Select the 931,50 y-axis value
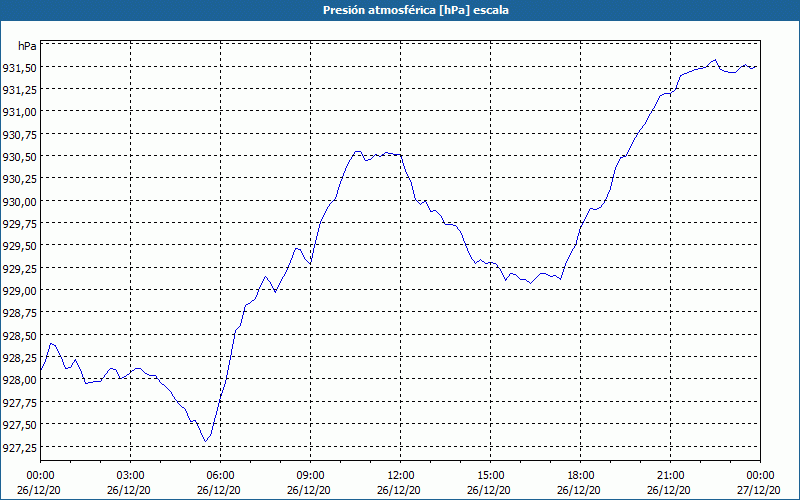800x500 pixels. coord(19,67)
